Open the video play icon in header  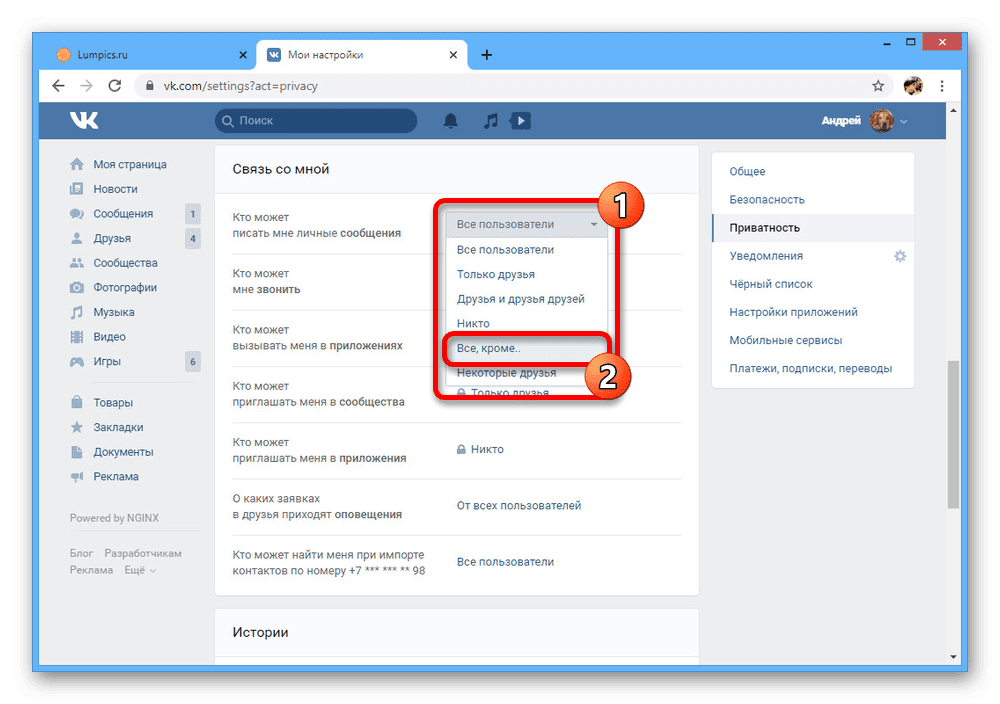click(520, 121)
